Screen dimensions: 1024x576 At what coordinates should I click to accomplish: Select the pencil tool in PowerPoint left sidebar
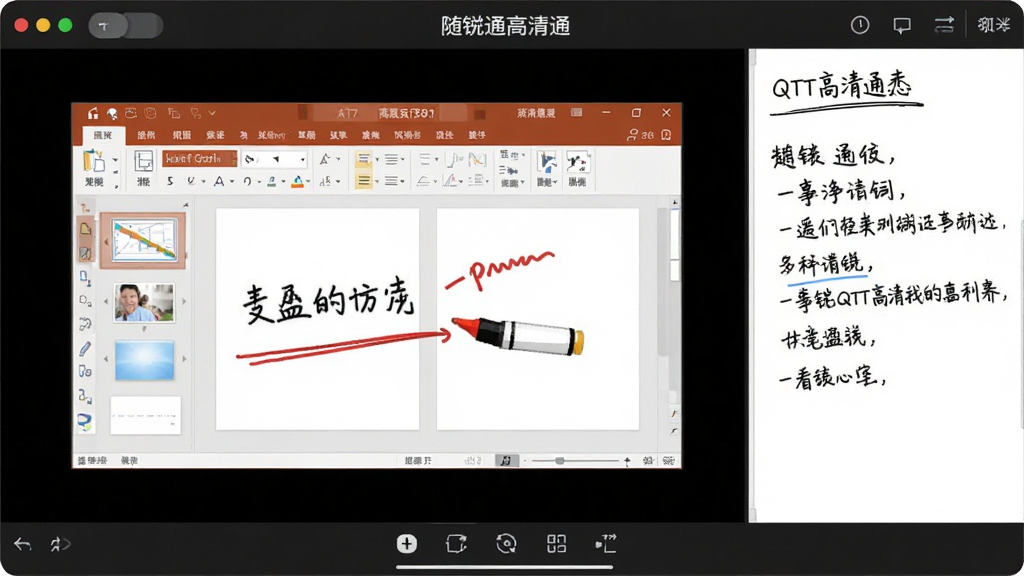coord(85,348)
